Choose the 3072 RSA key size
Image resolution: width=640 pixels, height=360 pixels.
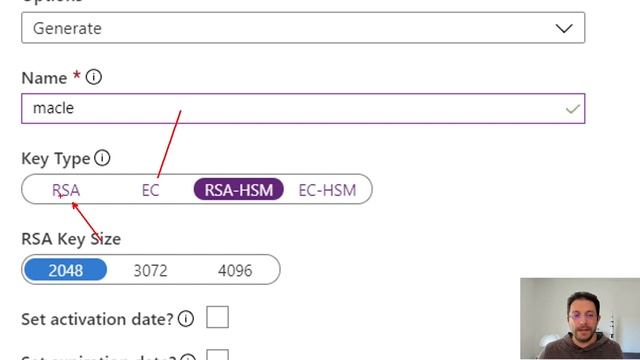tap(150, 270)
